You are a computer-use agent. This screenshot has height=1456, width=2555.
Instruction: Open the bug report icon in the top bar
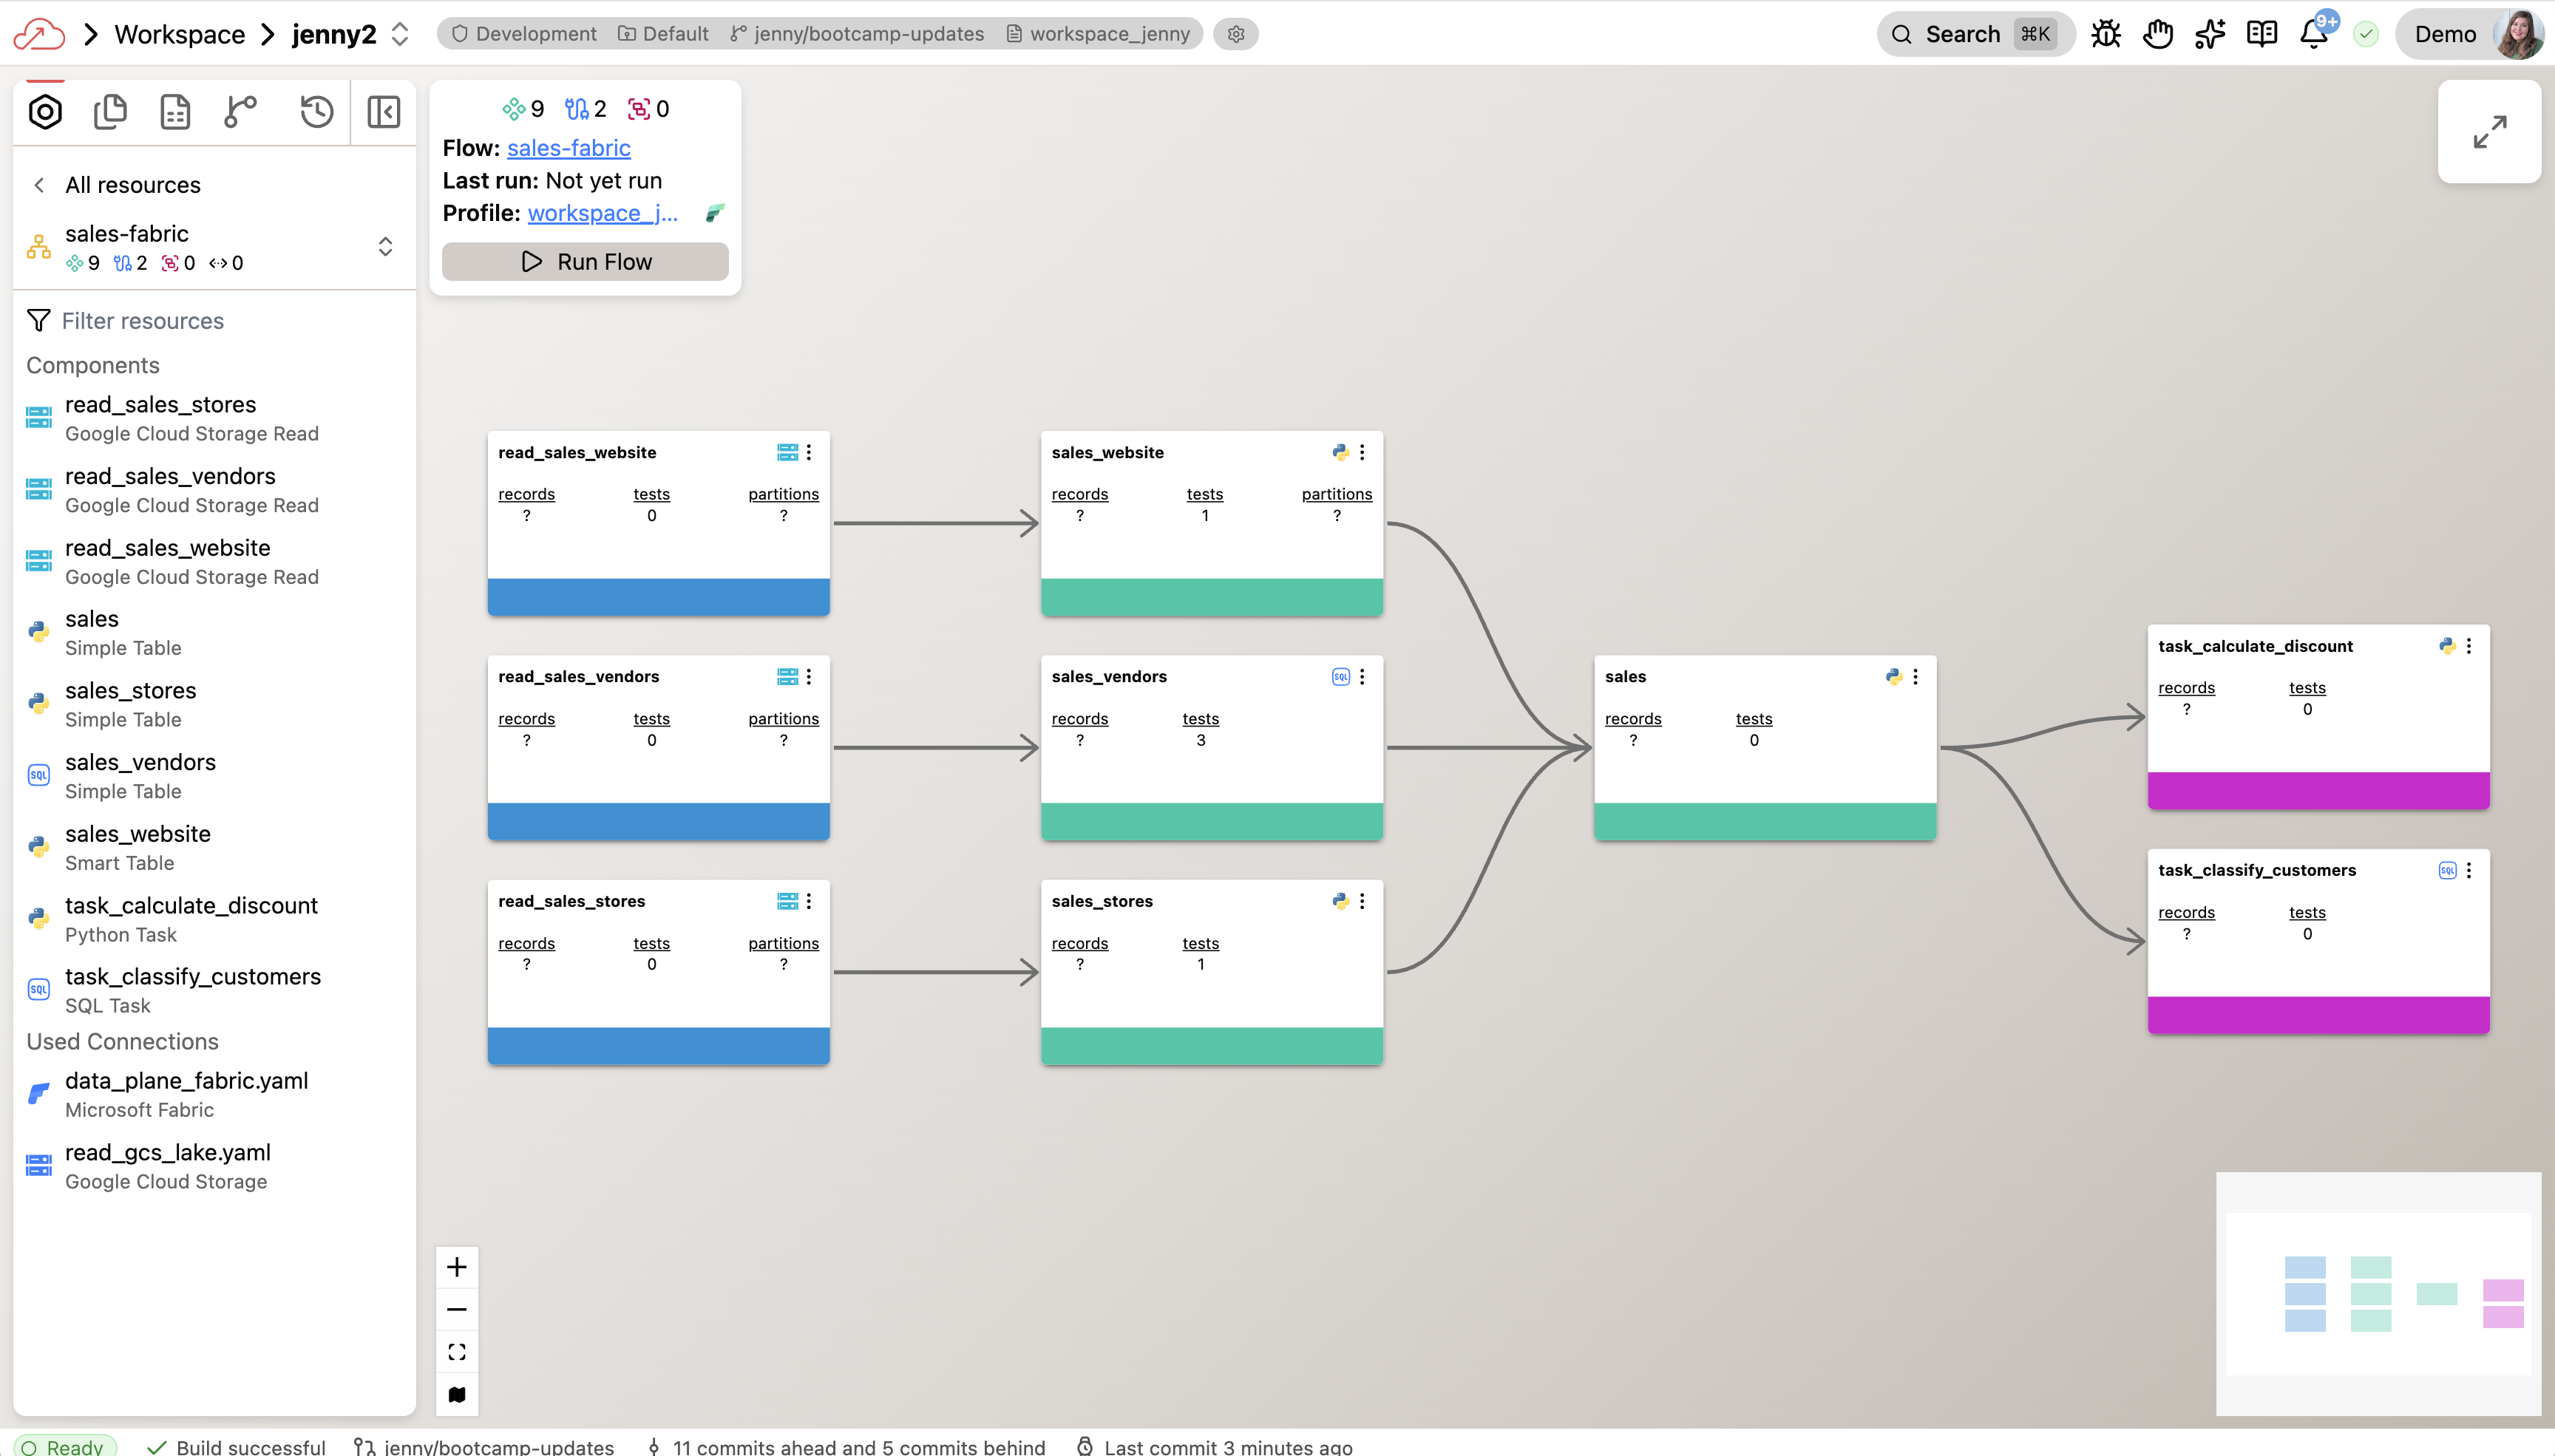[x=2105, y=33]
